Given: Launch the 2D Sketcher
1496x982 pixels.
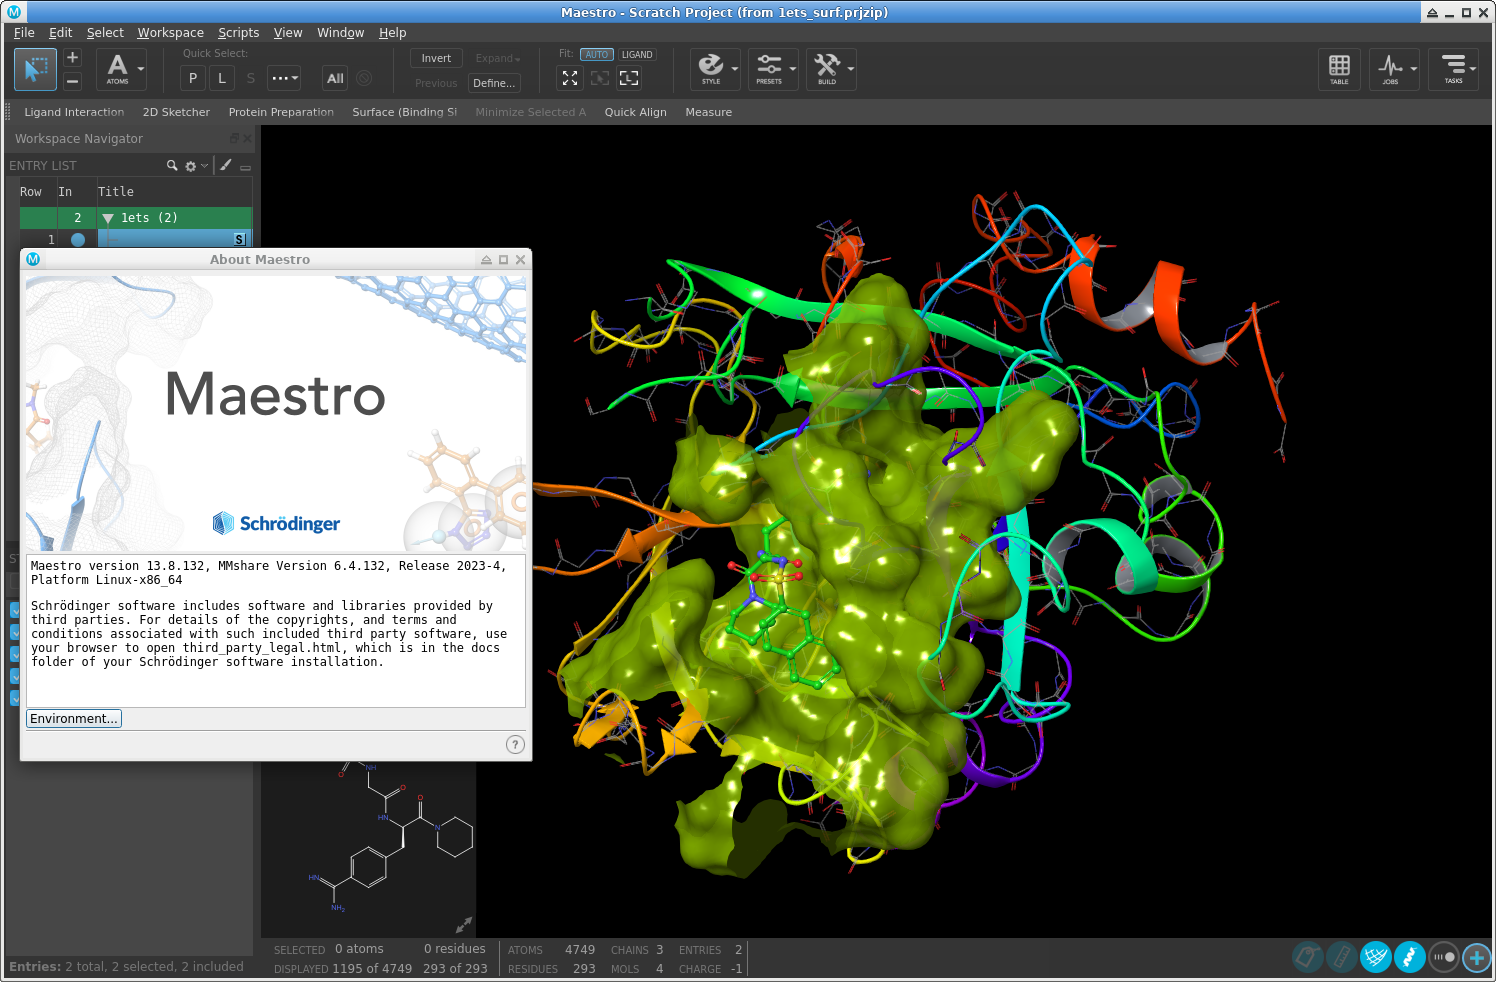Looking at the screenshot, I should click(x=176, y=112).
